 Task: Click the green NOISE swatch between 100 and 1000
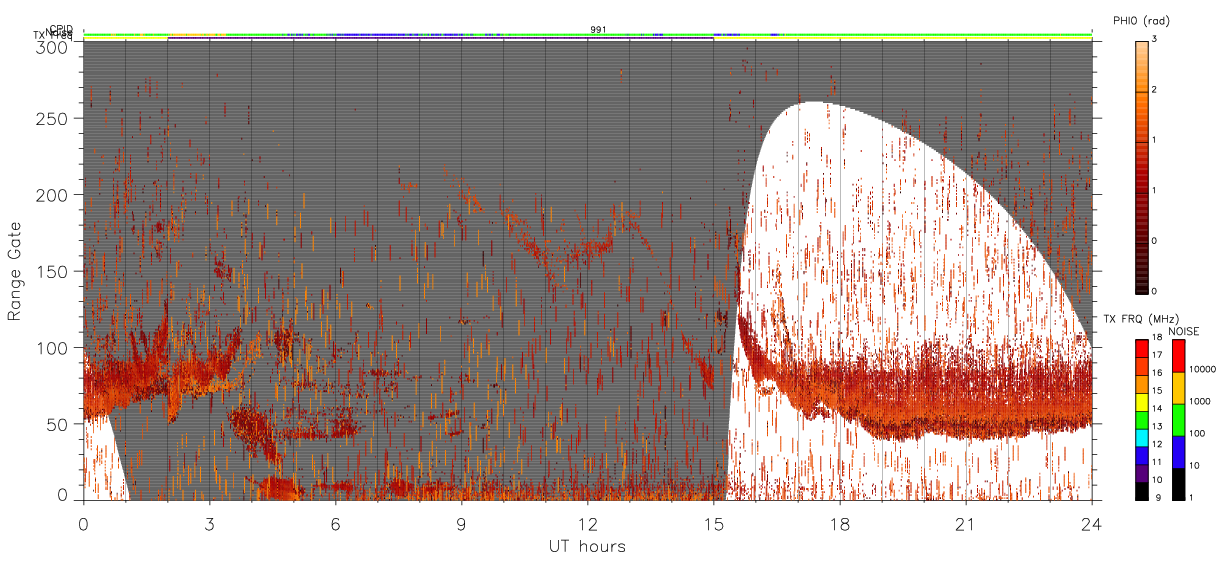(1179, 420)
